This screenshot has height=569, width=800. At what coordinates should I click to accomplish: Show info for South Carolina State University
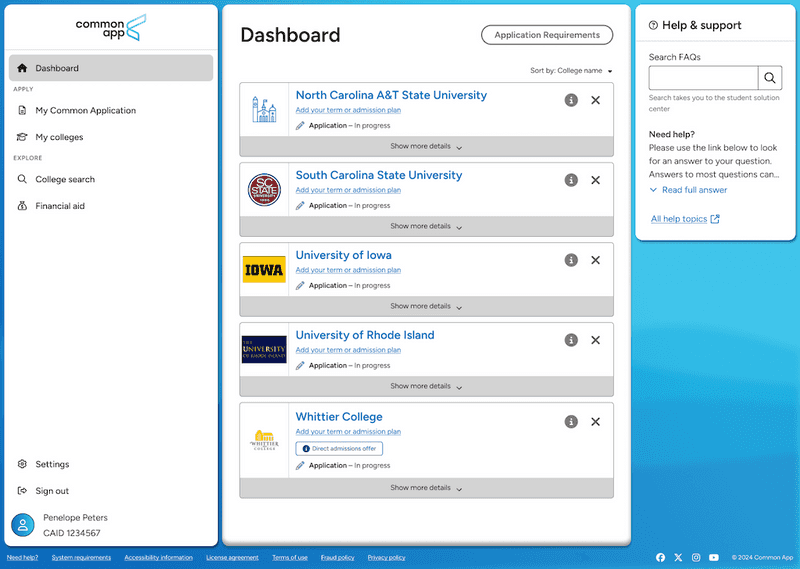point(571,180)
